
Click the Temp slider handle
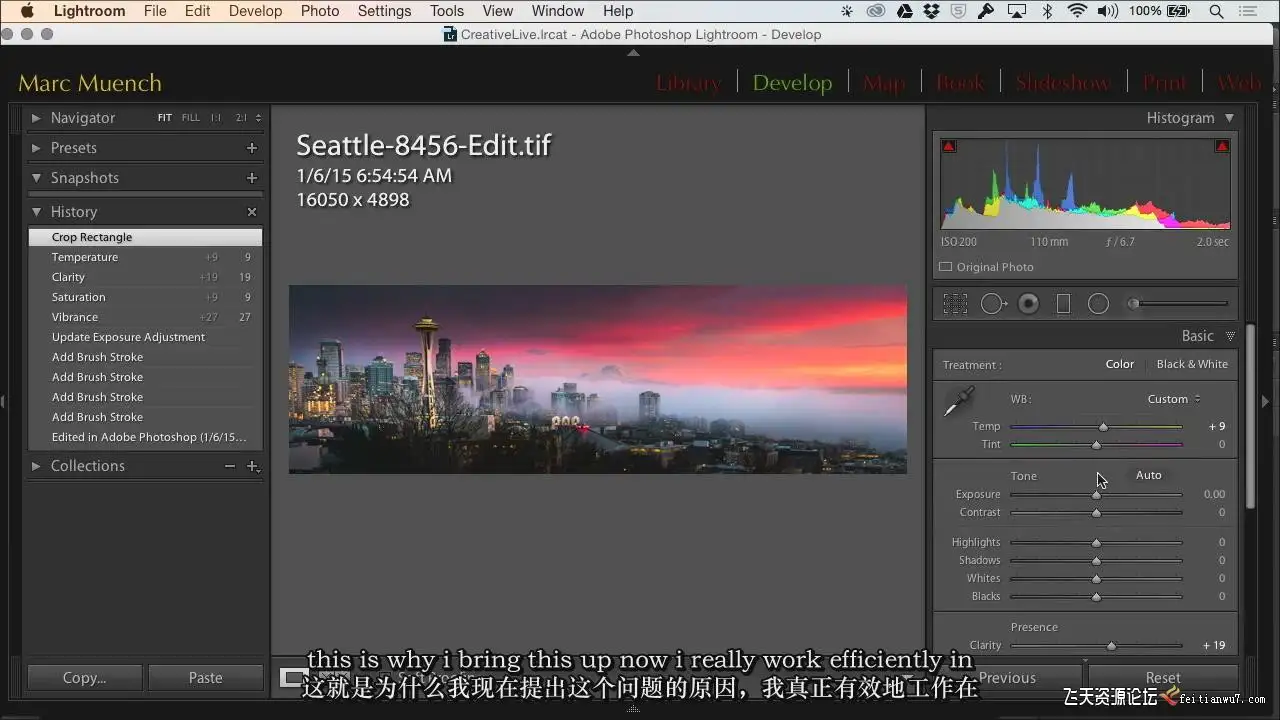(1103, 427)
